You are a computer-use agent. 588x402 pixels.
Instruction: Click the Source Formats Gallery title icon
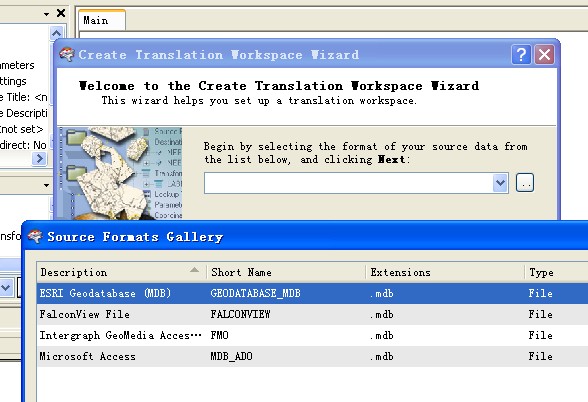36,237
